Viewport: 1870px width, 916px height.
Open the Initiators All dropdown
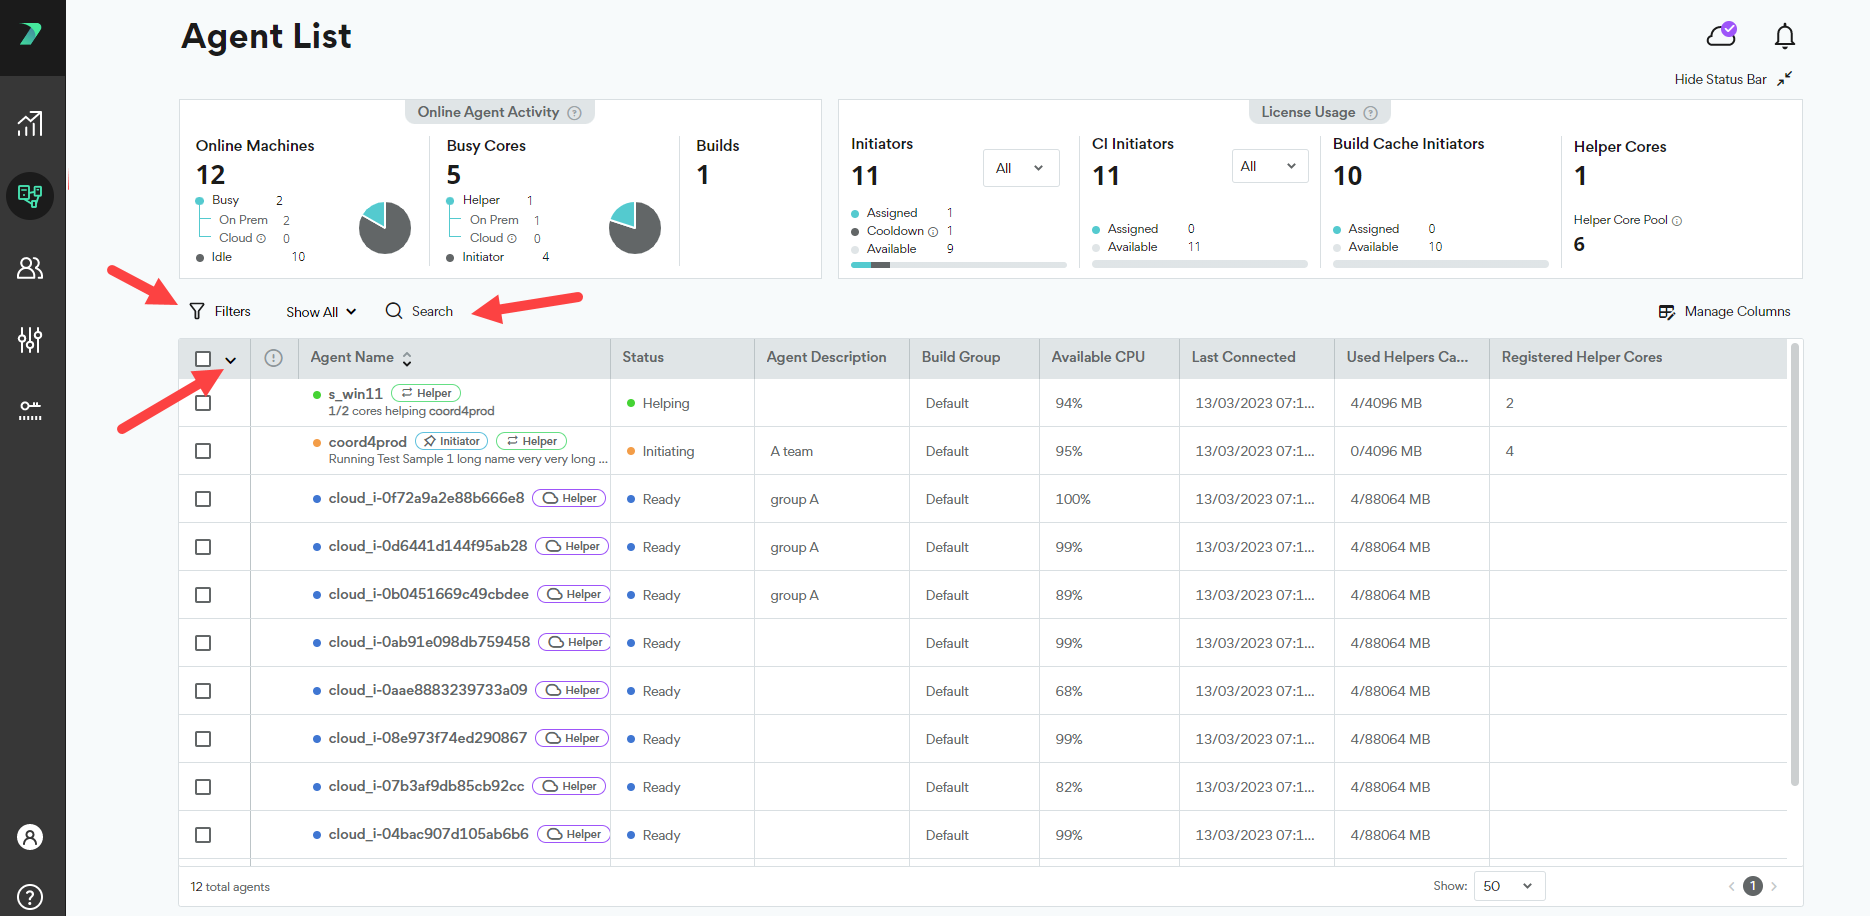tap(1020, 168)
